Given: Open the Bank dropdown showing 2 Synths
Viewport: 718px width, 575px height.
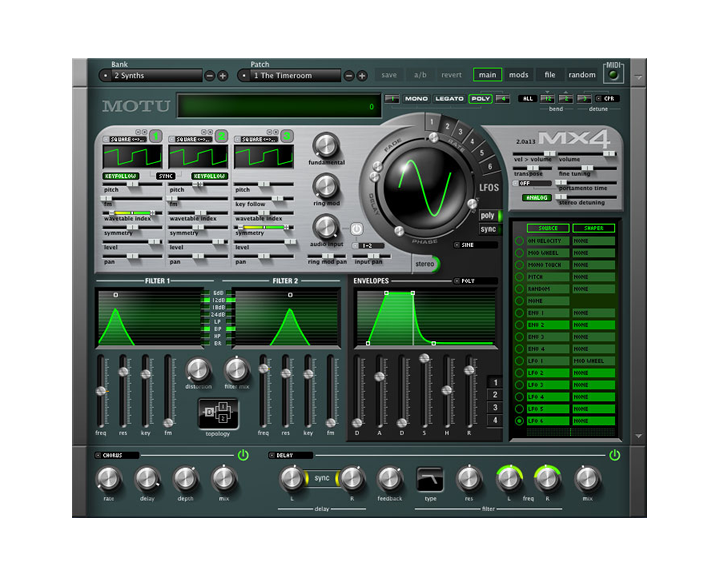Looking at the screenshot, I should pos(151,76).
